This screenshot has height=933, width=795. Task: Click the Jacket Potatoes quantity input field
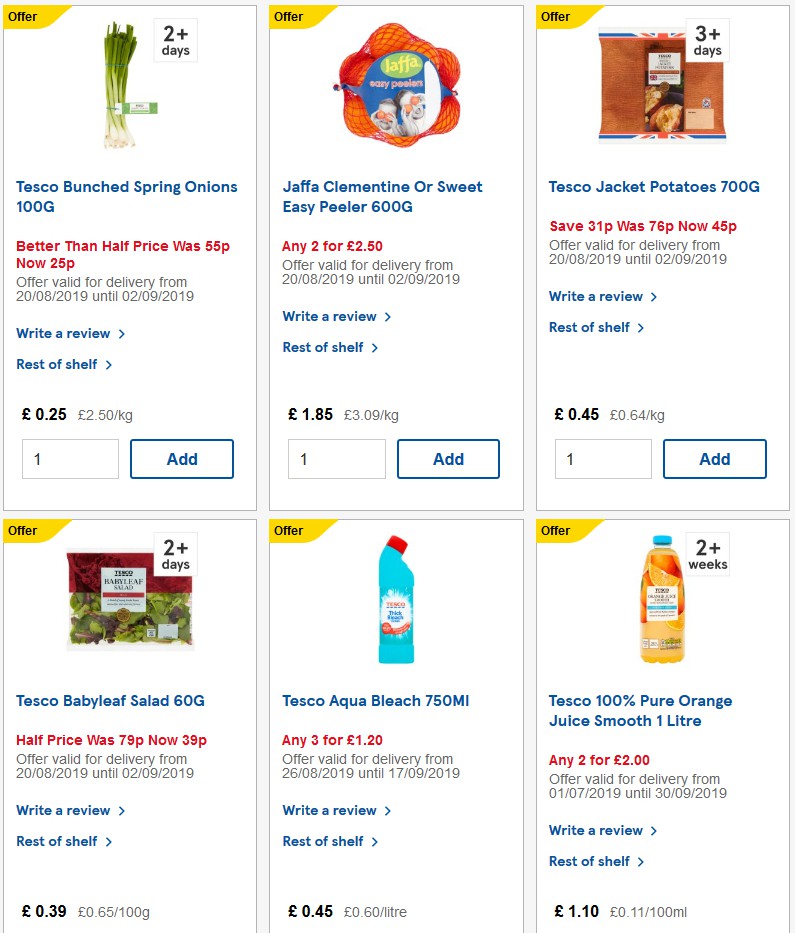click(603, 459)
